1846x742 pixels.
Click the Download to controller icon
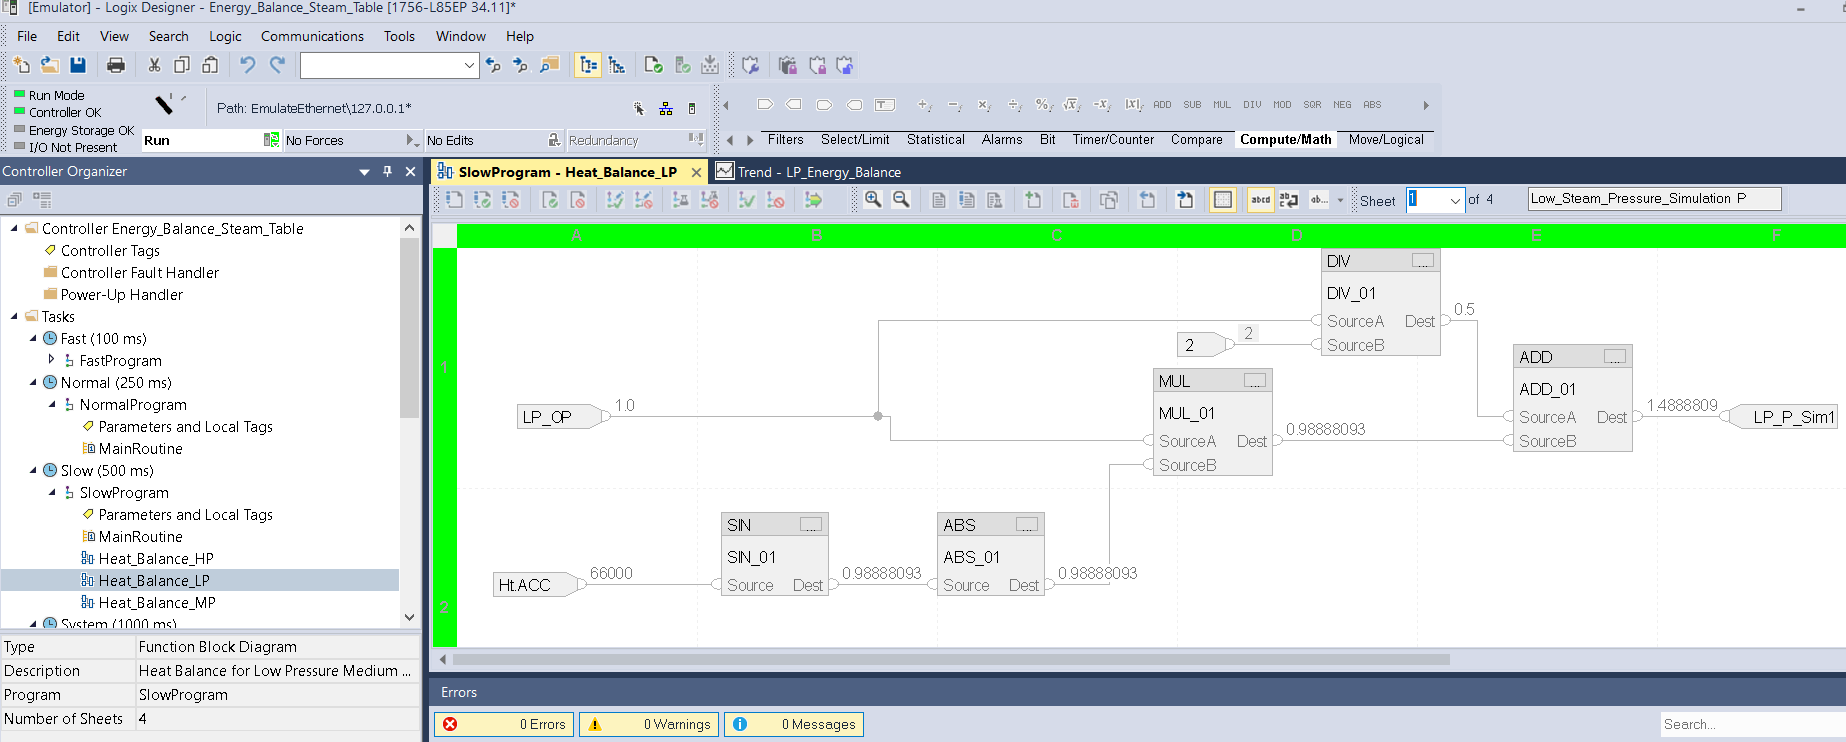709,65
